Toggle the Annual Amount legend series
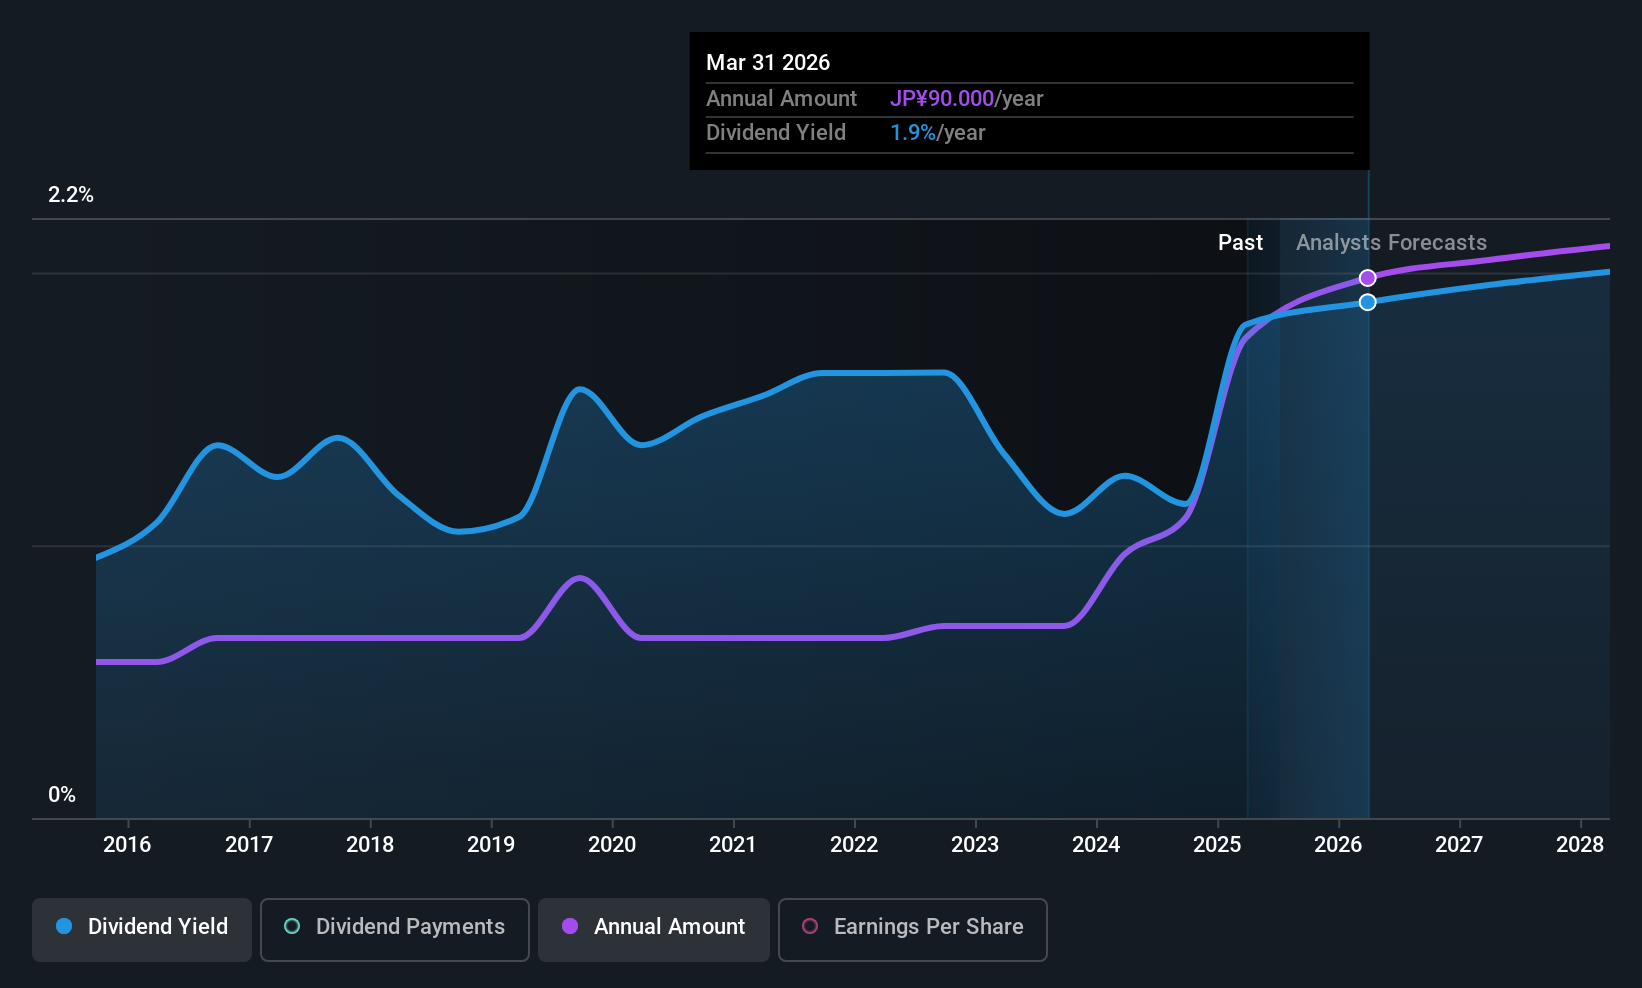1642x988 pixels. (654, 929)
